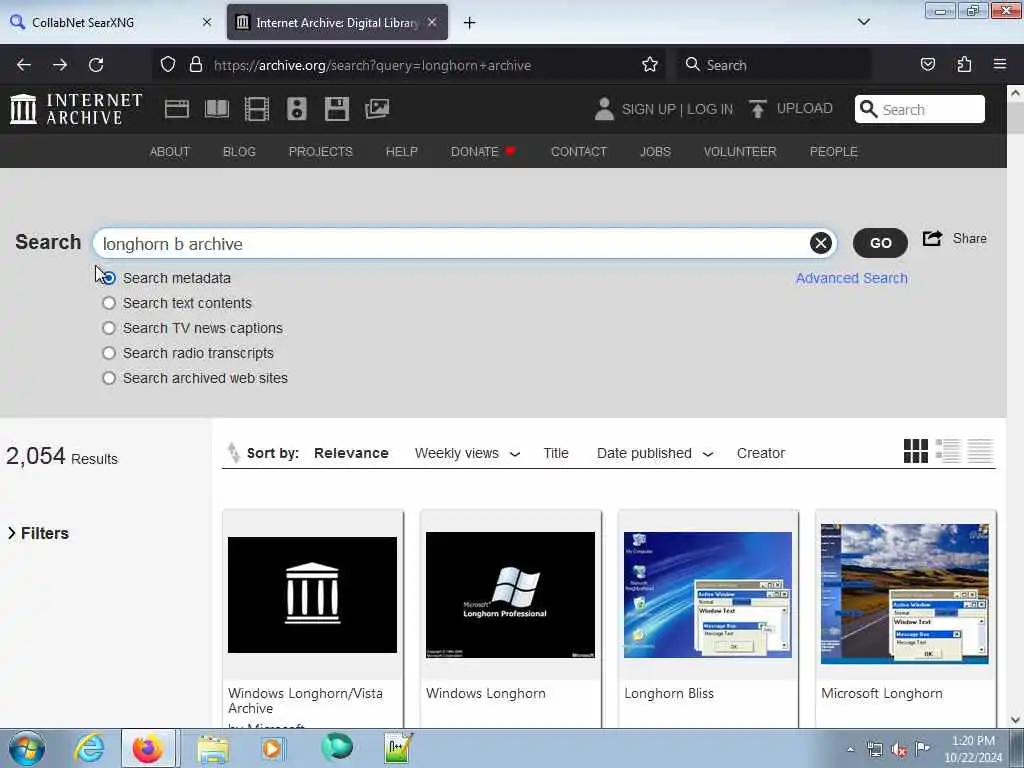The height and width of the screenshot is (768, 1024).
Task: Click the UPLOAD link
Action: coord(805,108)
